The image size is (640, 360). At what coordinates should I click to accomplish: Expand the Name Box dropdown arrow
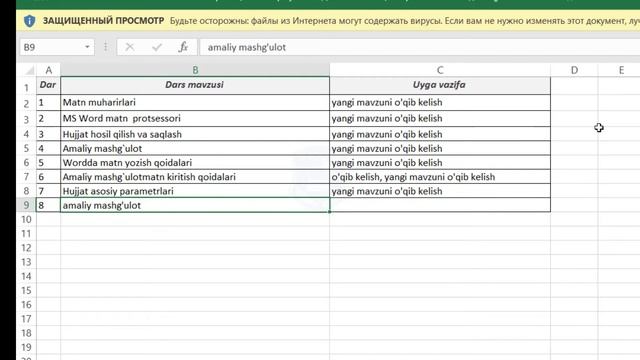click(x=87, y=47)
